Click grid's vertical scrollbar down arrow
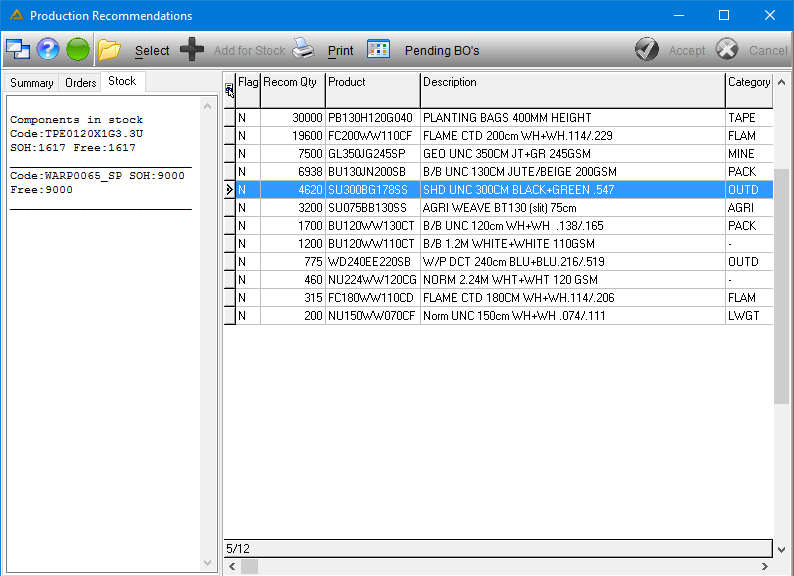Viewport: 794px width, 576px height. coord(781,550)
